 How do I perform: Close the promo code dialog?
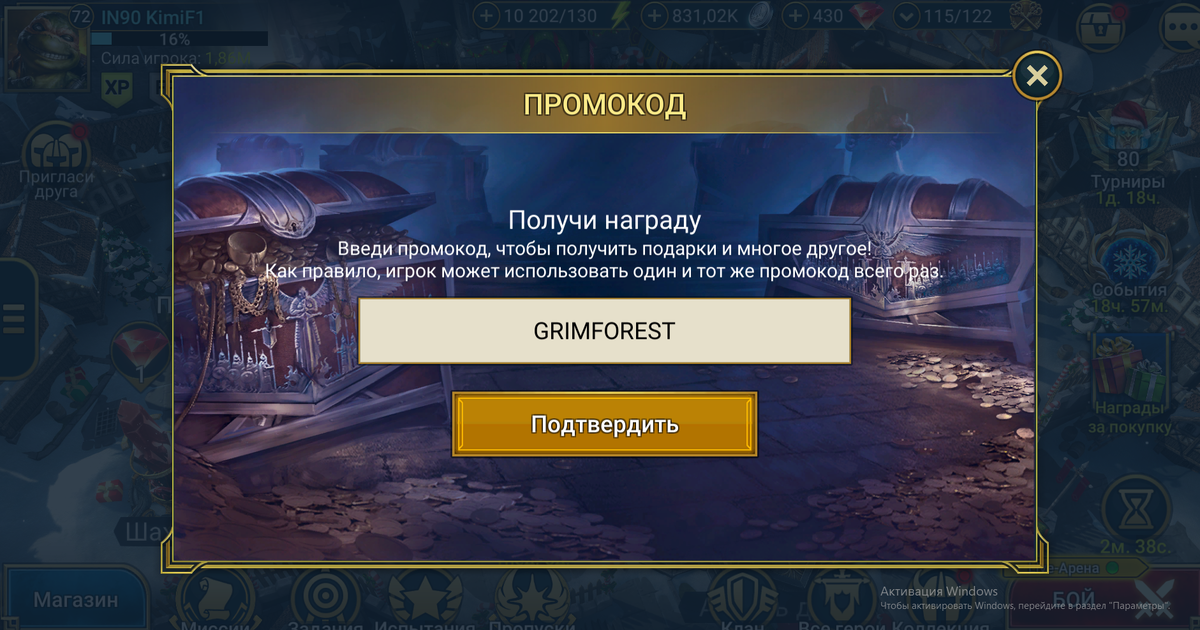1037,75
